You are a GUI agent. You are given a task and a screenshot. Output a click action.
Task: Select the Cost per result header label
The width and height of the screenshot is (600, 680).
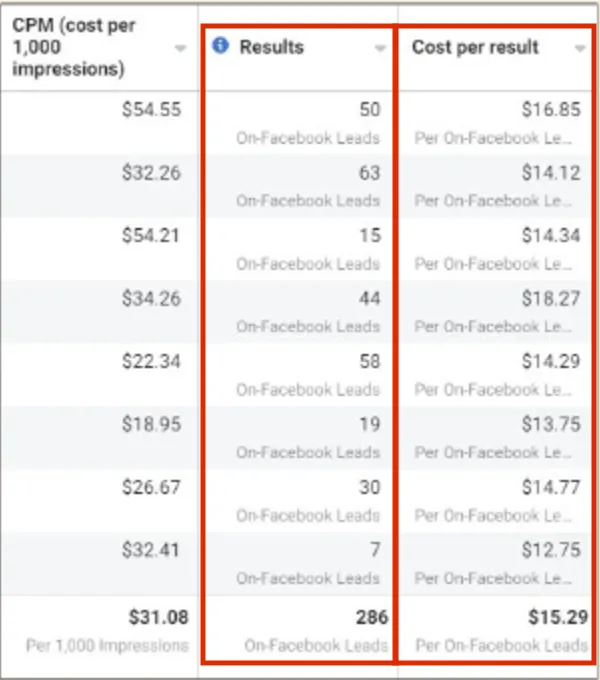(475, 47)
